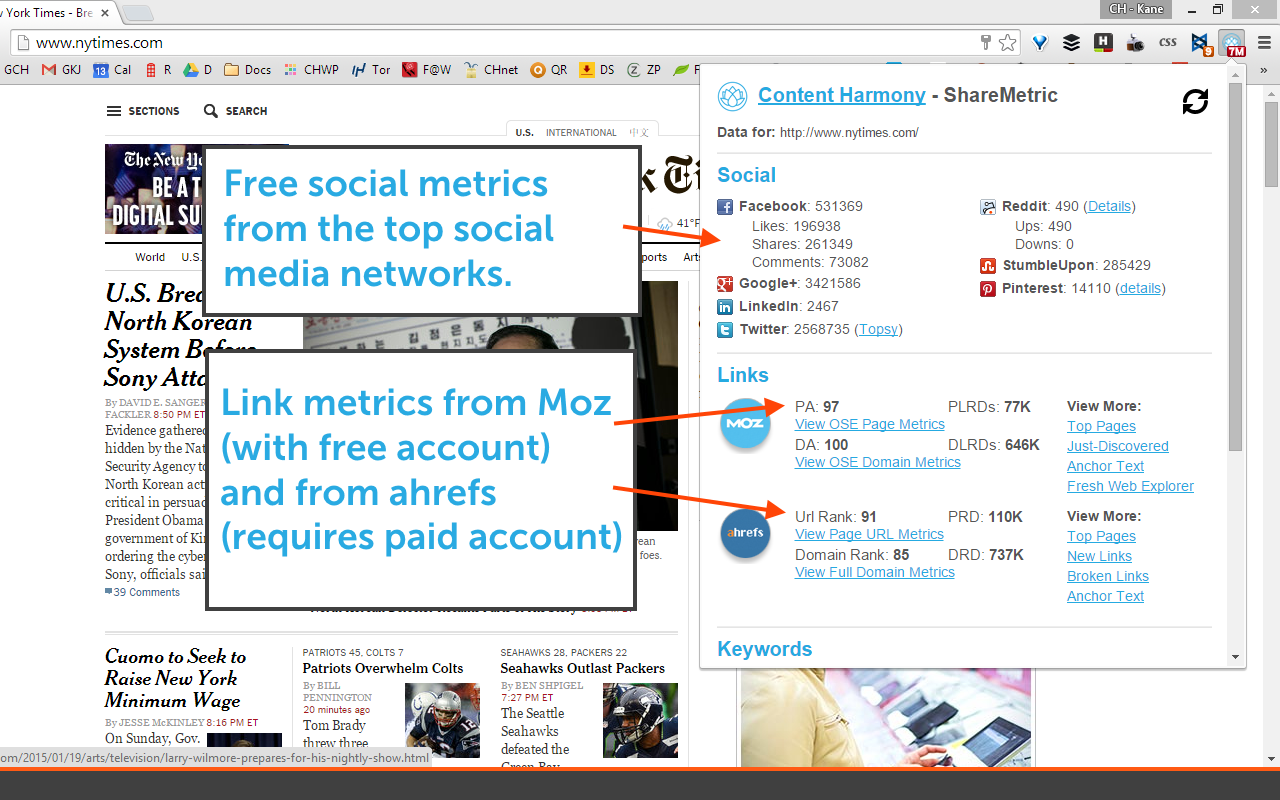Open a new browser tab
1280x800 pixels.
(137, 13)
